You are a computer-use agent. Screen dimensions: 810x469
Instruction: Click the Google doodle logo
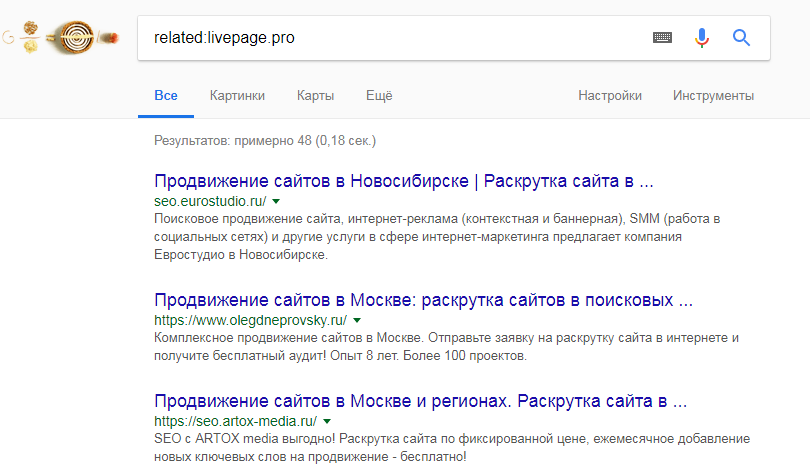pos(61,37)
